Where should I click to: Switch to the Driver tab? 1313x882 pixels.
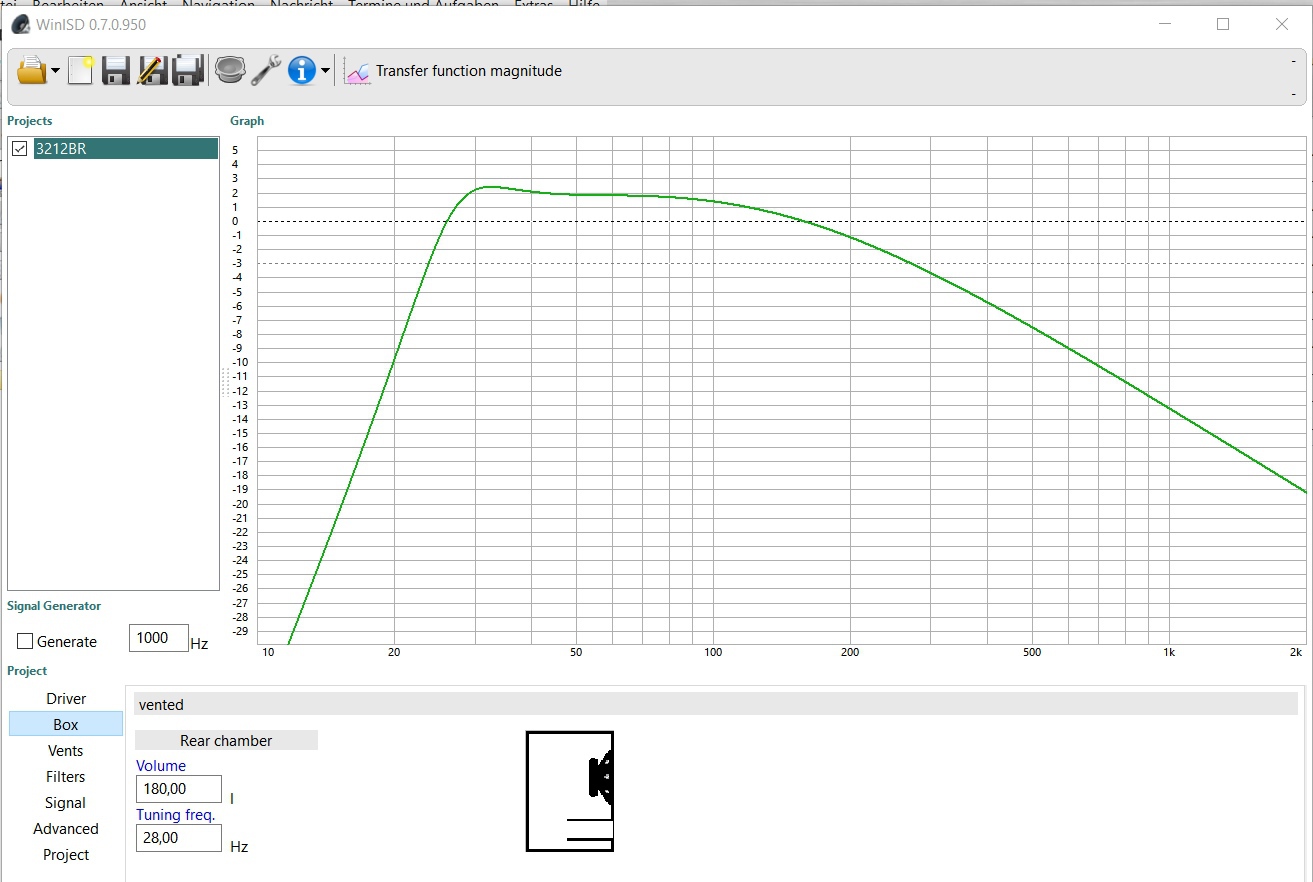66,699
